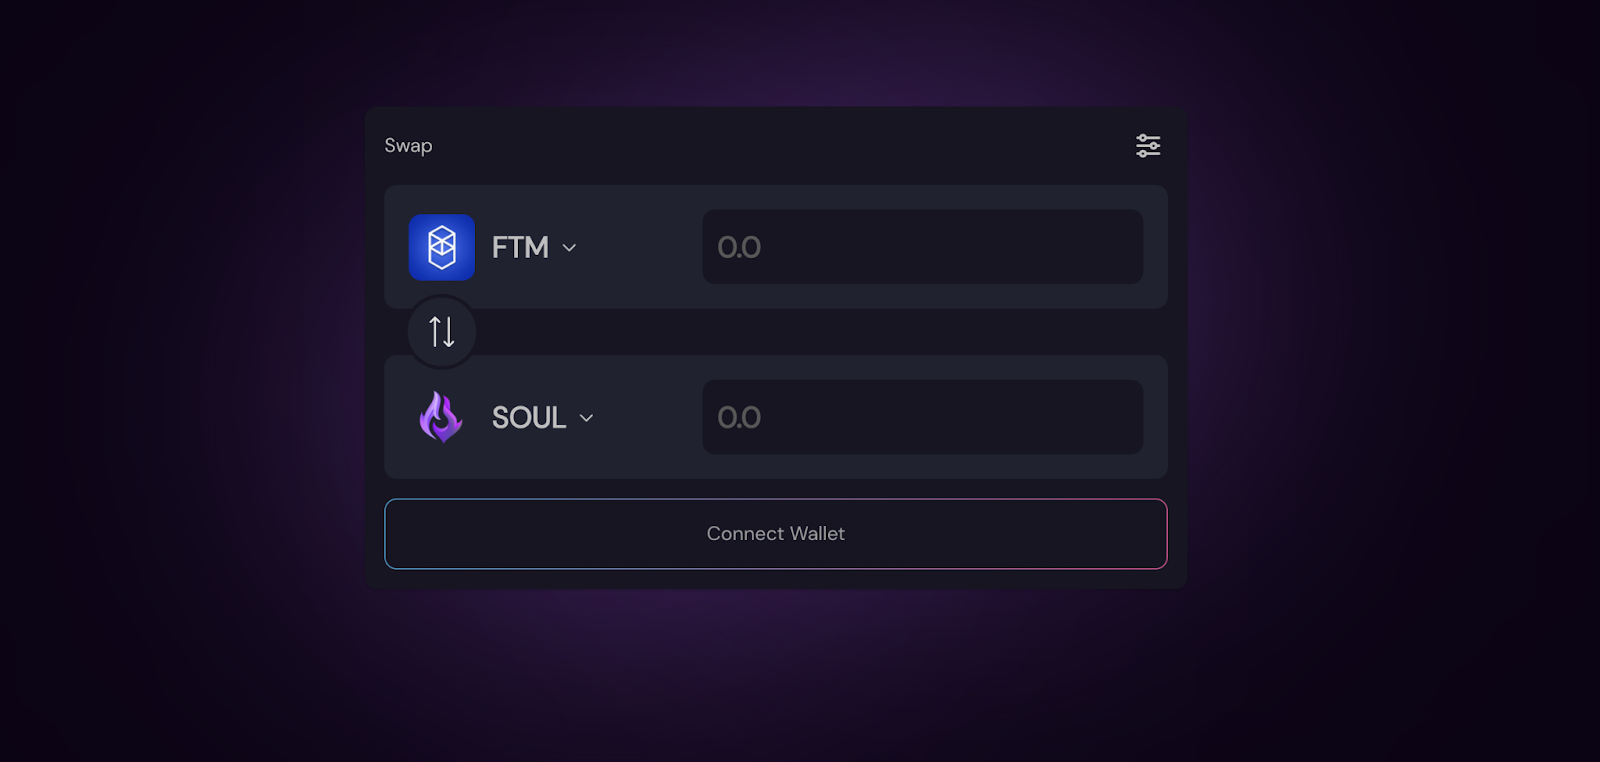This screenshot has width=1600, height=762.
Task: Click the 0.0 placeholder in the FTM row
Action: pyautogui.click(x=739, y=247)
